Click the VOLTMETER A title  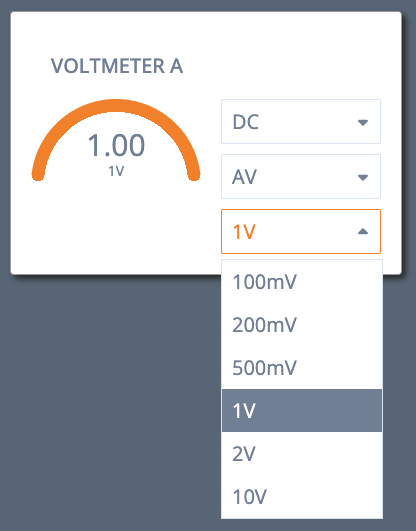tap(117, 66)
